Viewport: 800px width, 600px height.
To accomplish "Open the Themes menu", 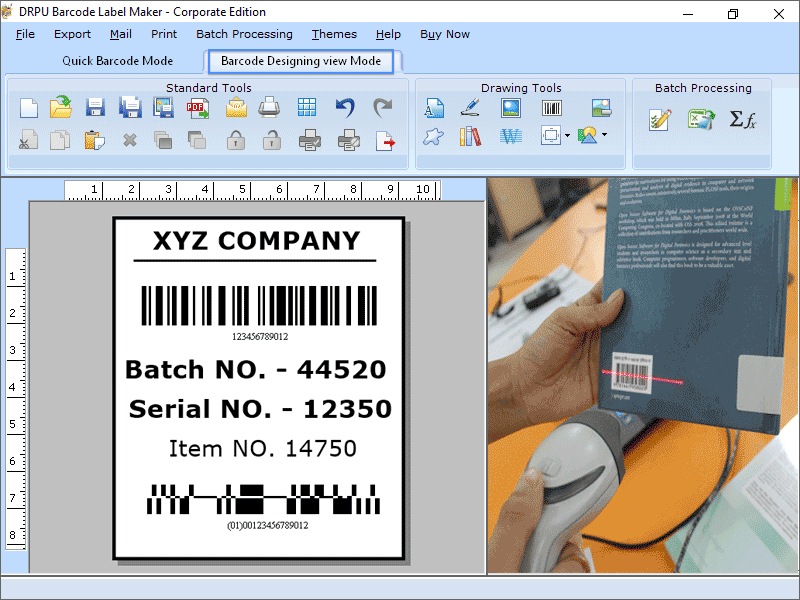I will 334,34.
